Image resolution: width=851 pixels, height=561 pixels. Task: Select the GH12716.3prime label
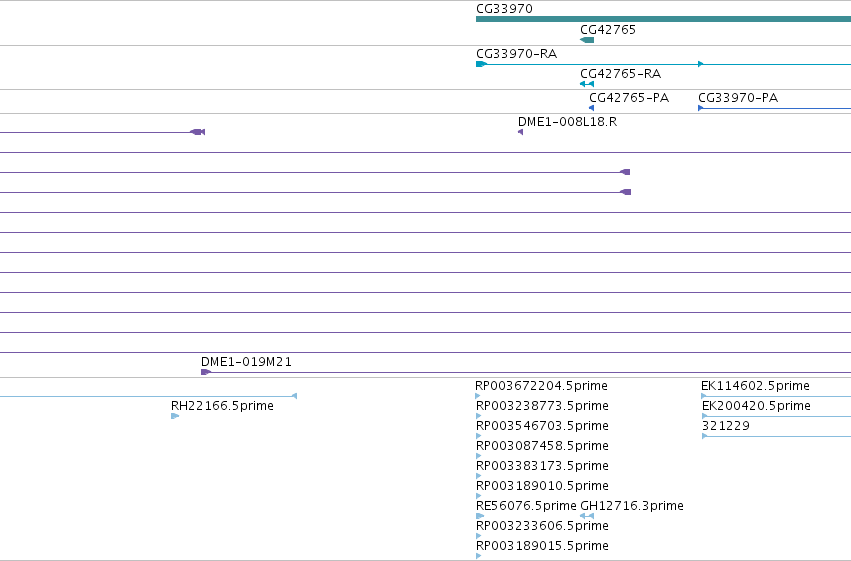pyautogui.click(x=632, y=506)
